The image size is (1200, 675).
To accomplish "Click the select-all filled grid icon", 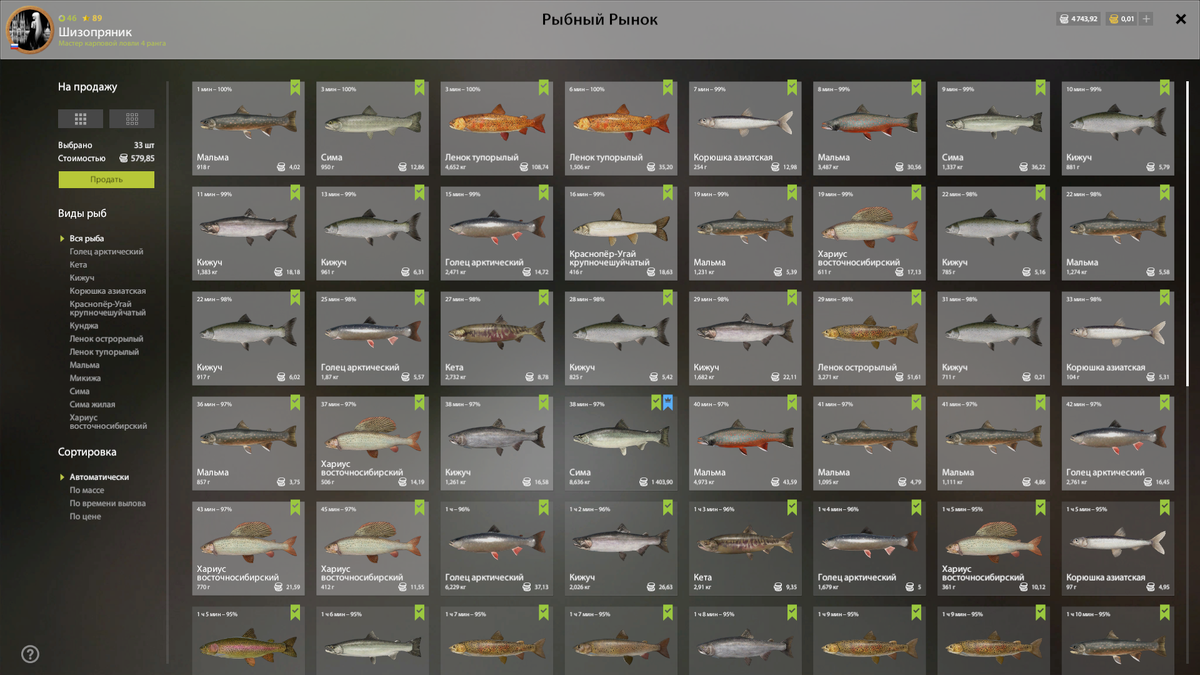I will pos(81,119).
